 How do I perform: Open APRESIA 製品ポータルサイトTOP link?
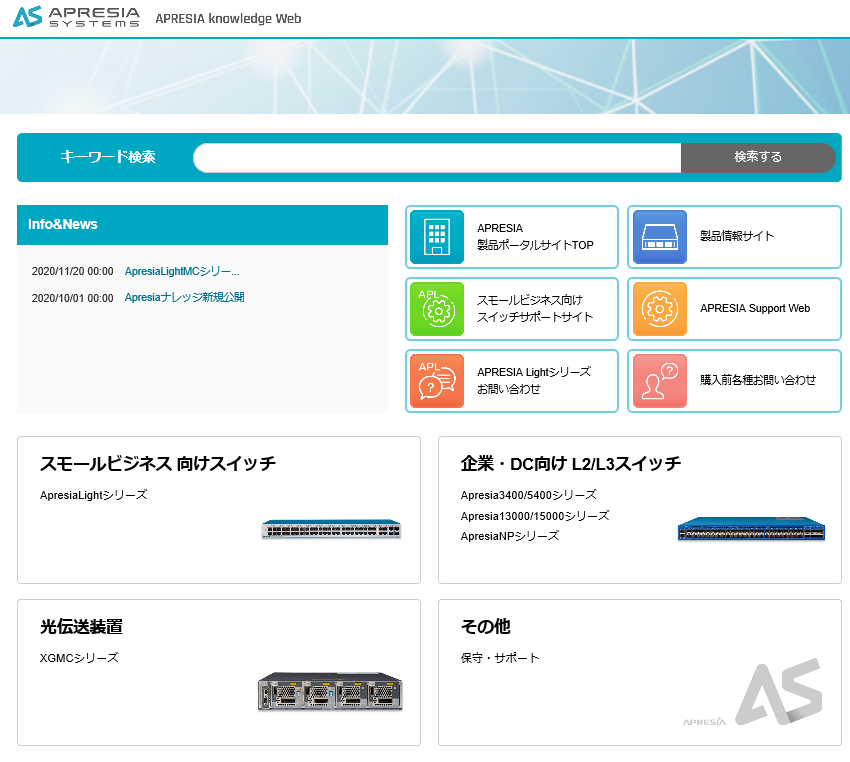pyautogui.click(x=535, y=237)
